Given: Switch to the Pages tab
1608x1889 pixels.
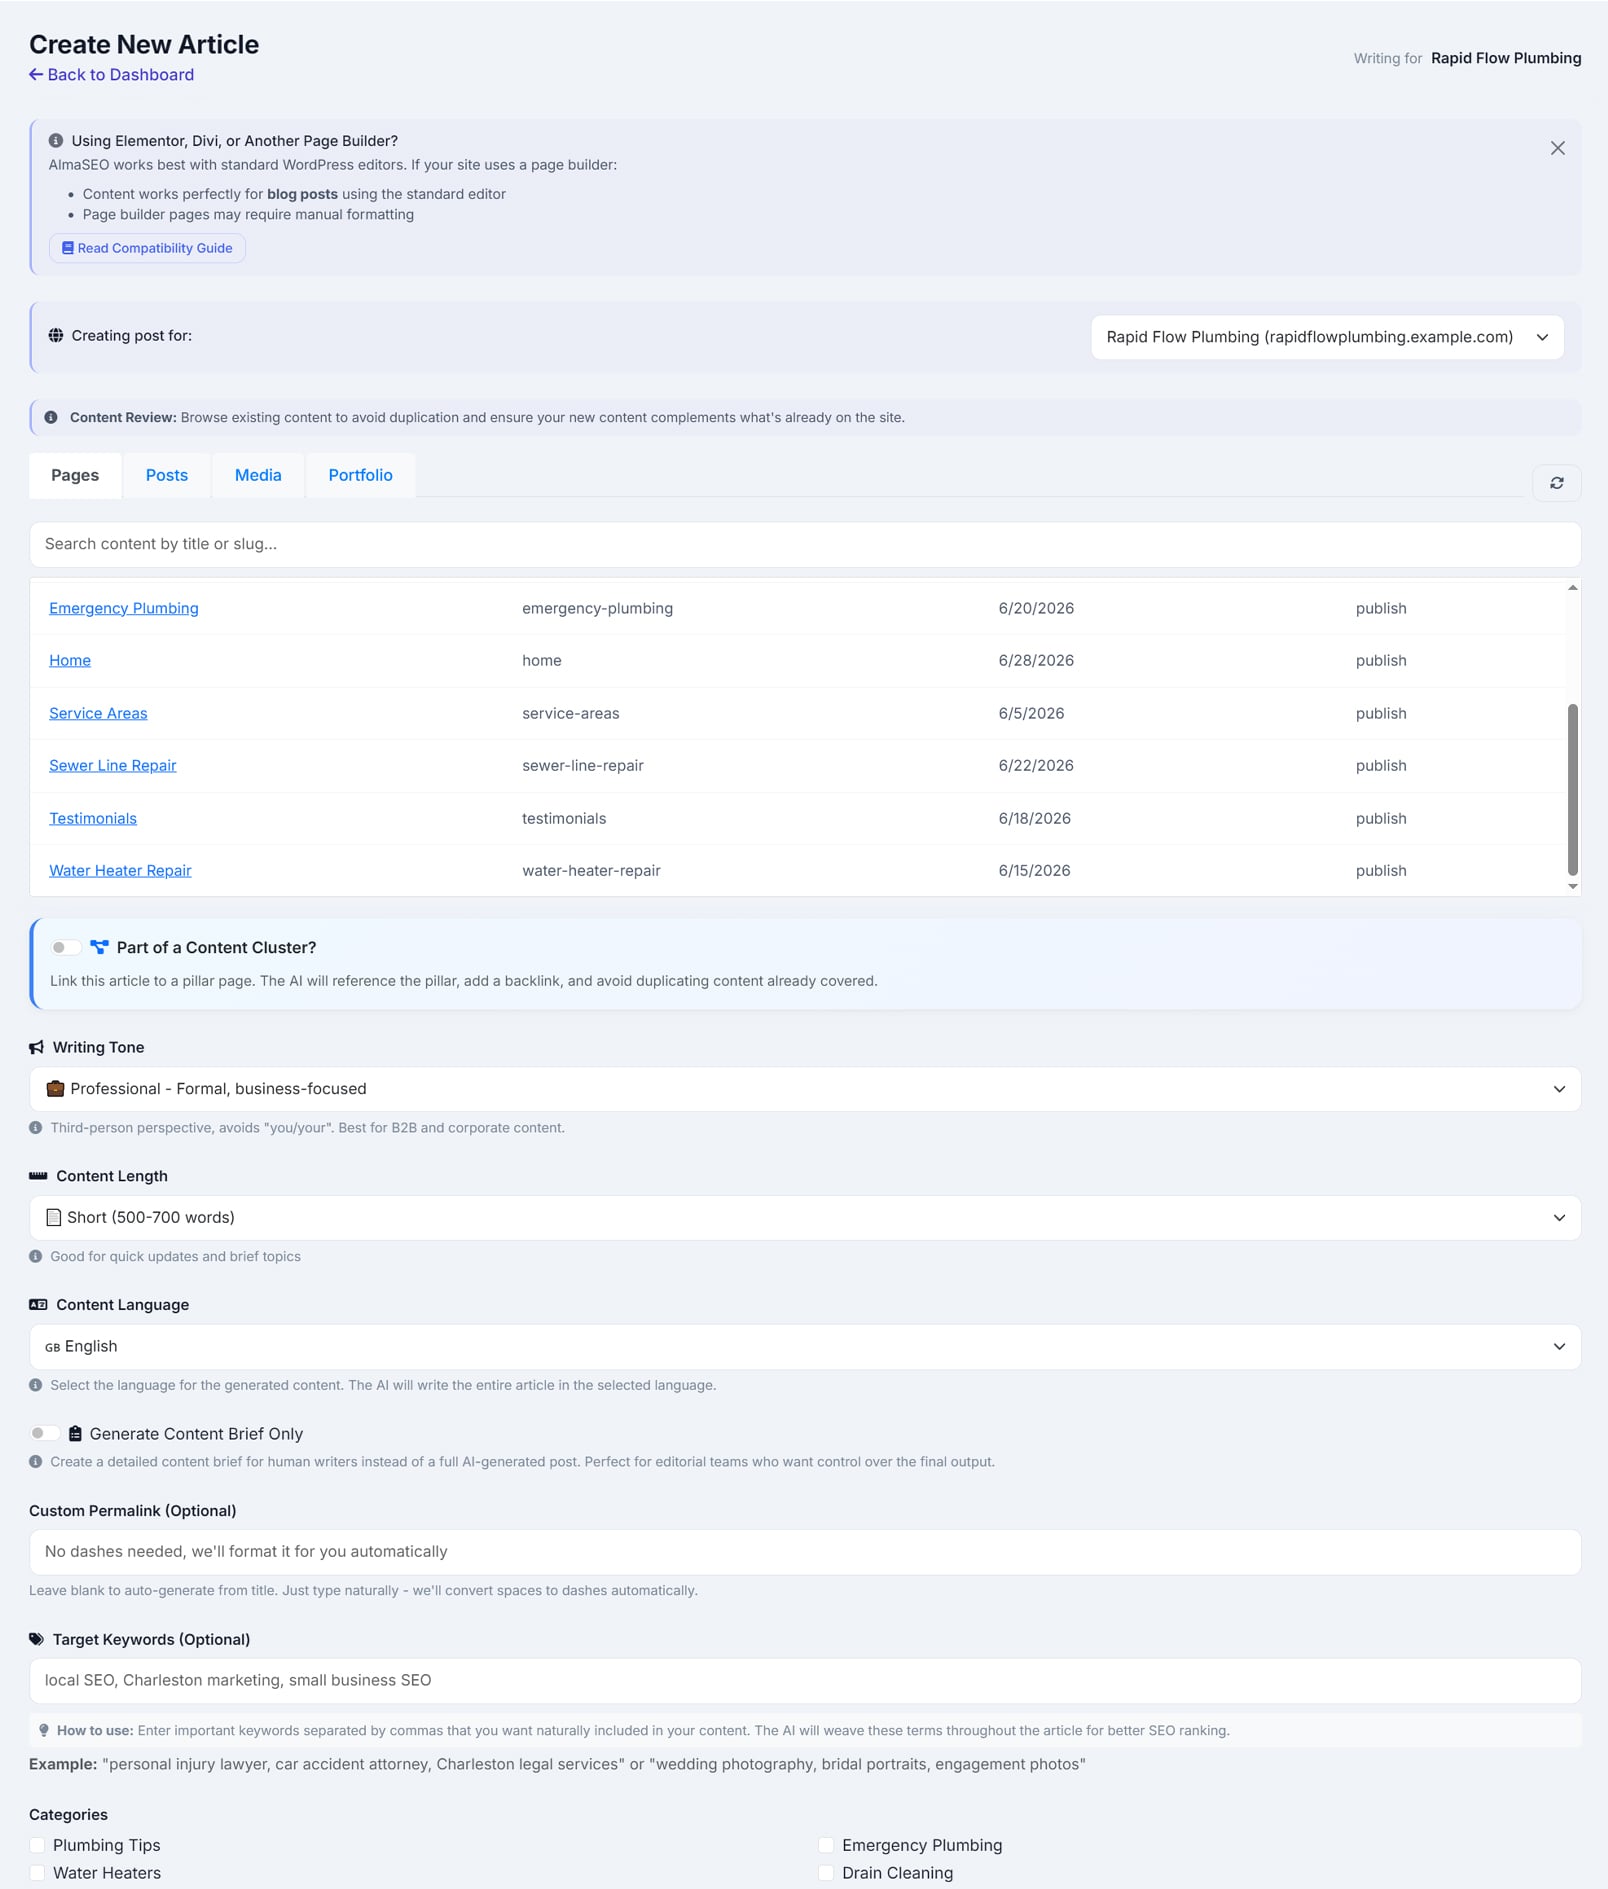Looking at the screenshot, I should [x=75, y=475].
